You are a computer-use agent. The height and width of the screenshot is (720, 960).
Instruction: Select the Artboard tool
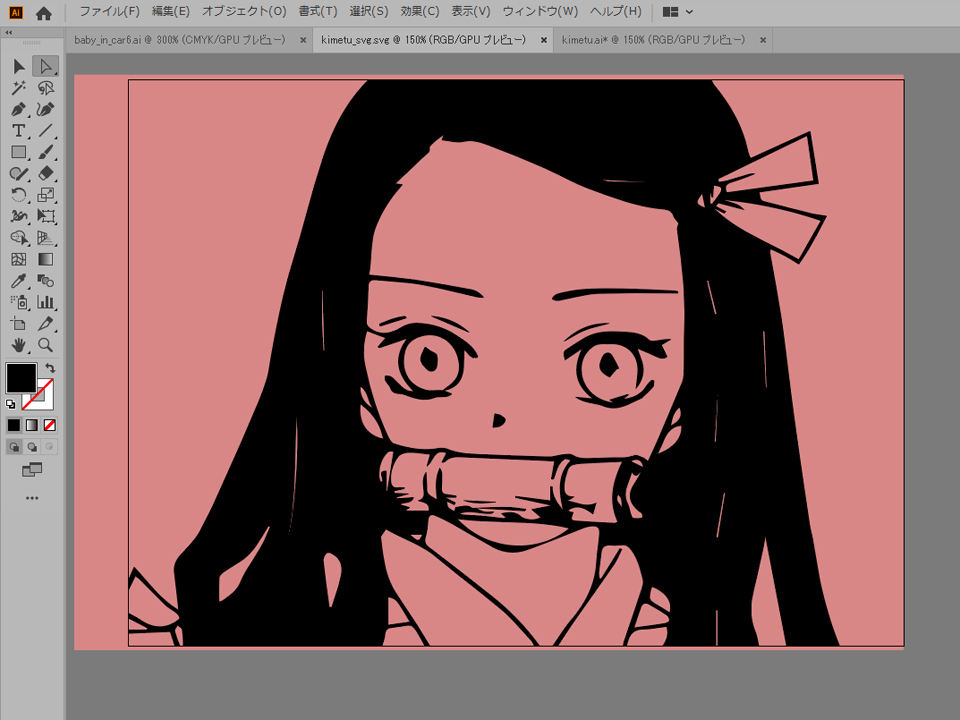click(19, 324)
